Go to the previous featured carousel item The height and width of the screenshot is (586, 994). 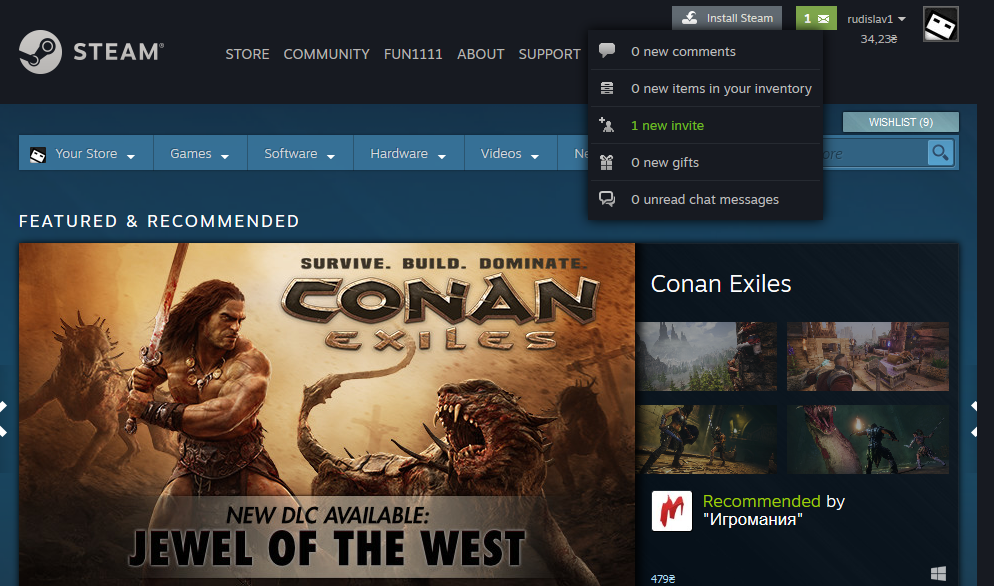4,419
